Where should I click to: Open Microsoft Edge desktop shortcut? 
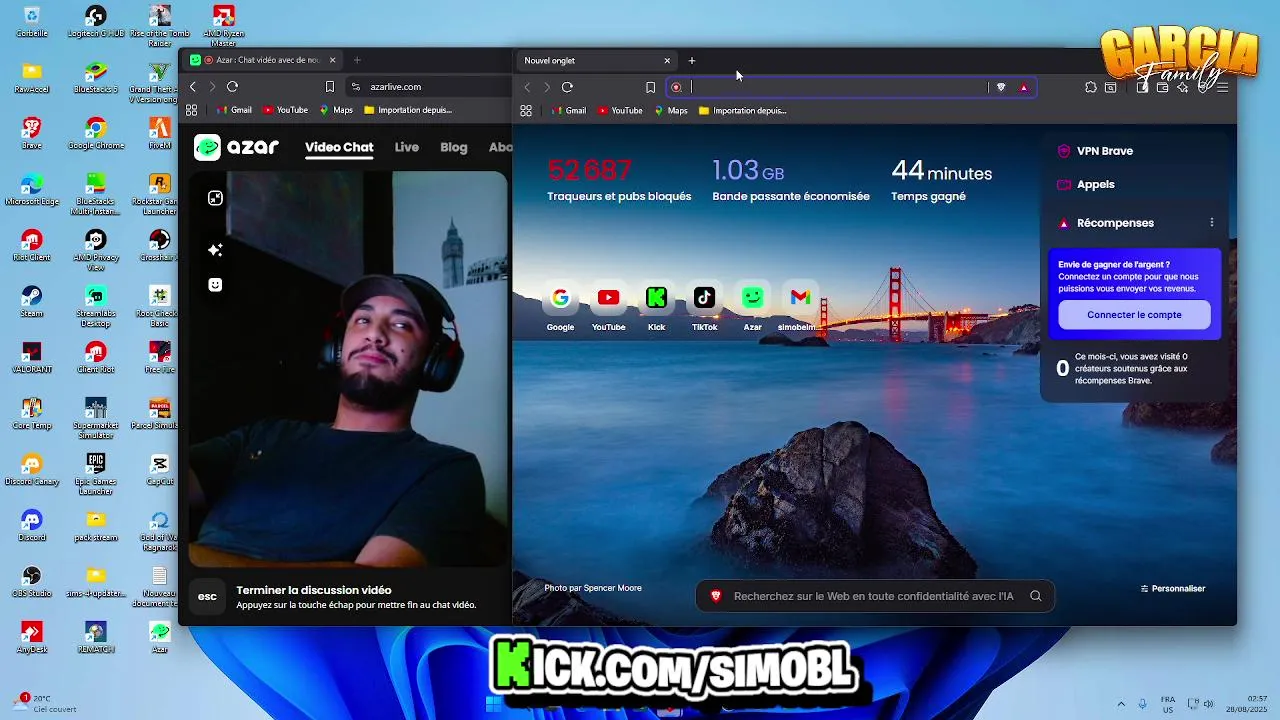tap(31, 189)
